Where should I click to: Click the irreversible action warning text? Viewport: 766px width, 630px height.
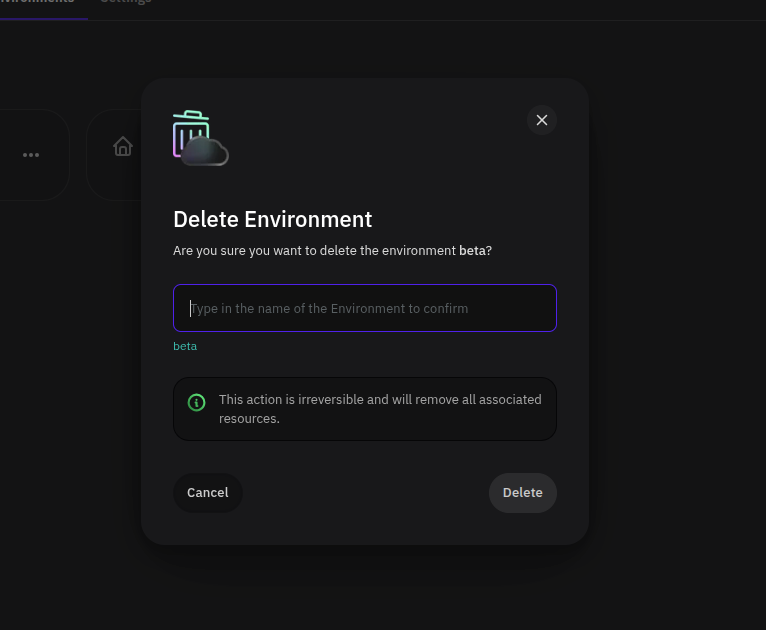380,409
